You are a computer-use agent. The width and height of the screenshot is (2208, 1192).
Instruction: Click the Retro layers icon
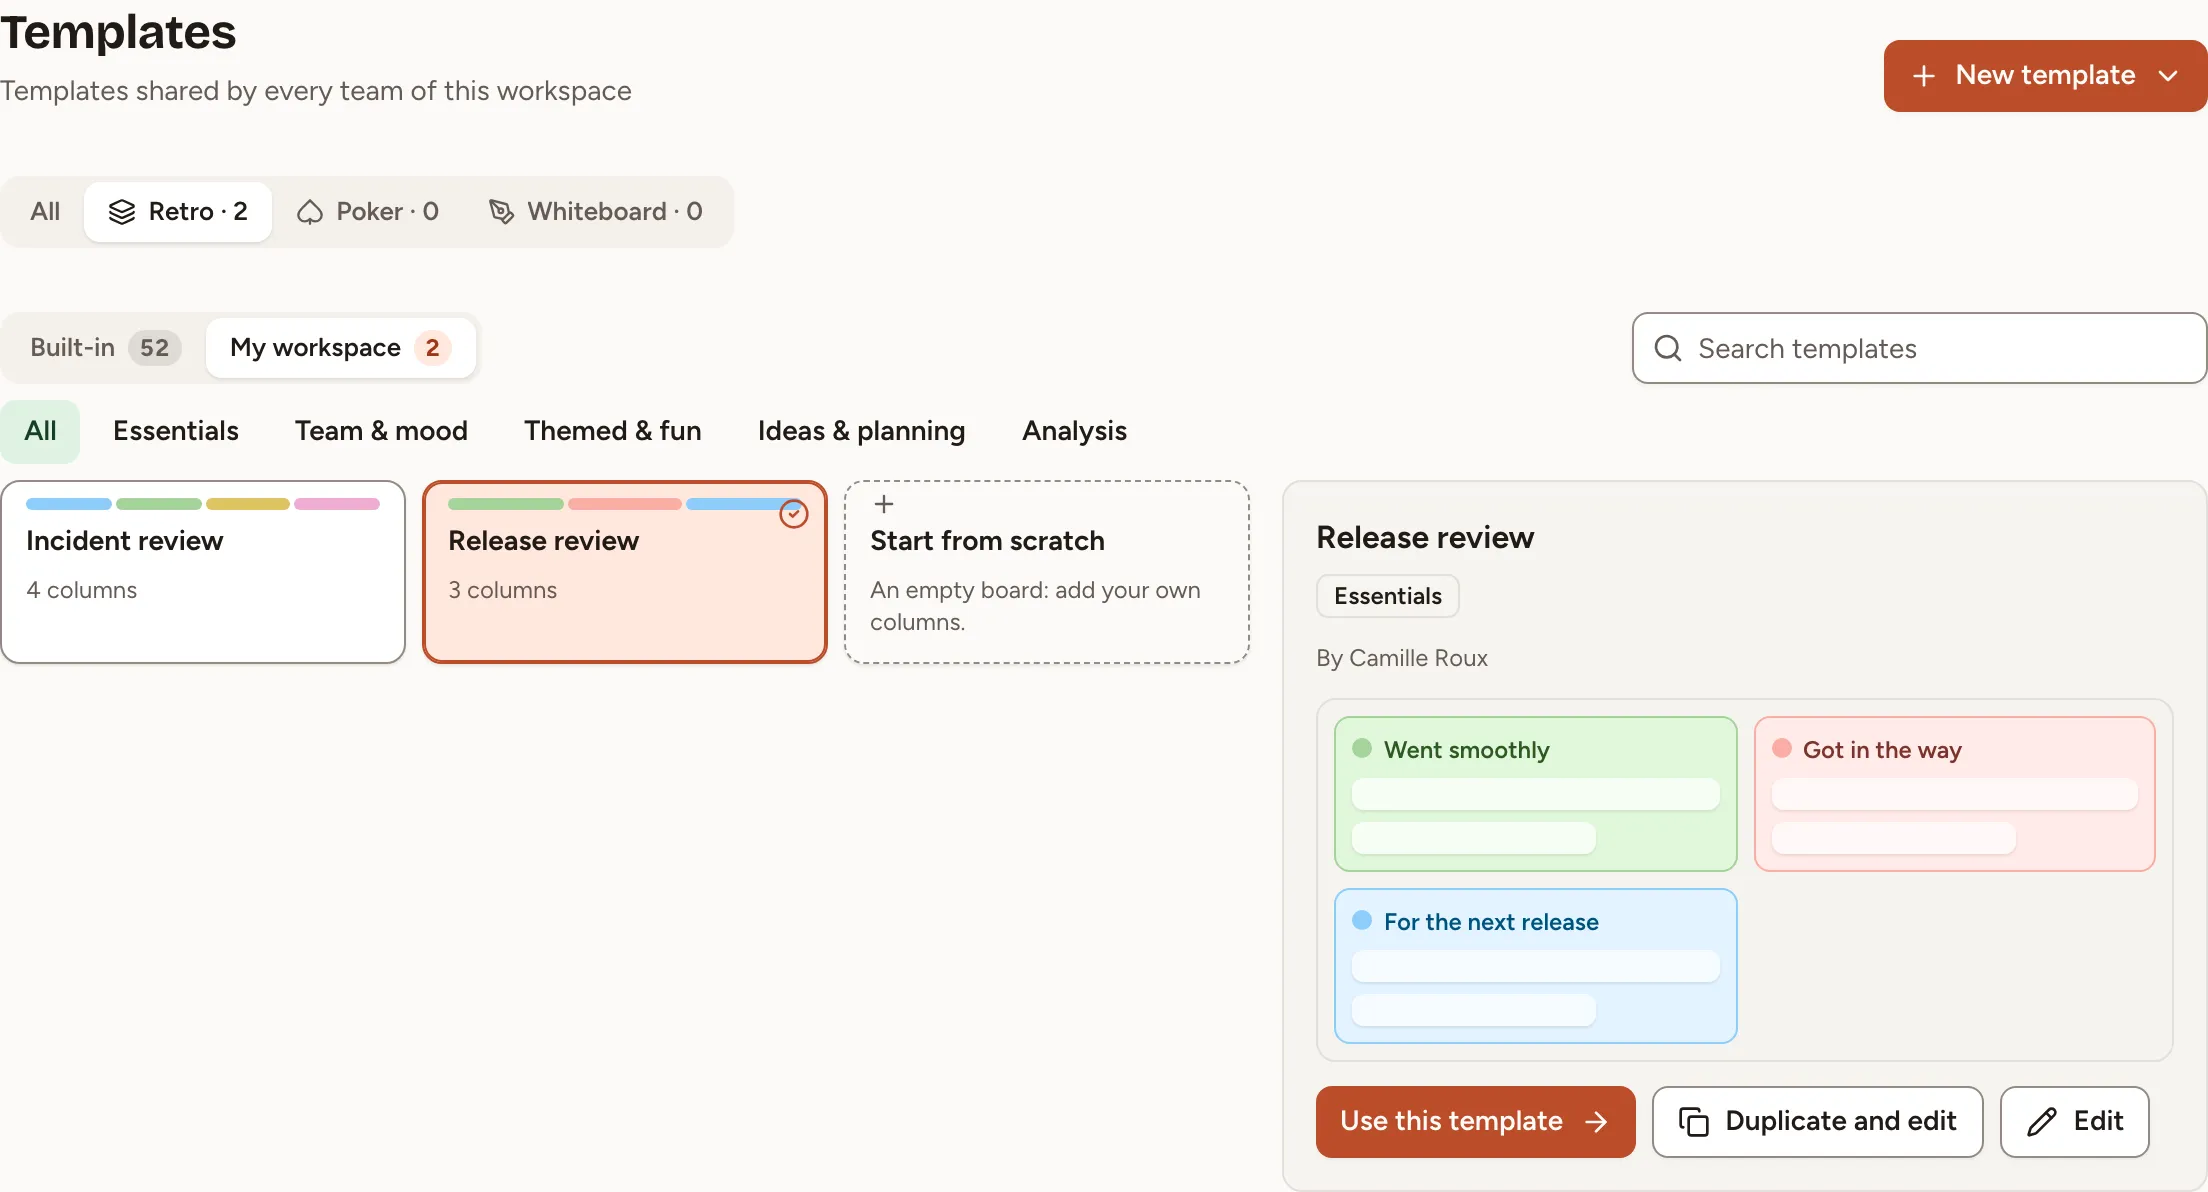(x=122, y=212)
